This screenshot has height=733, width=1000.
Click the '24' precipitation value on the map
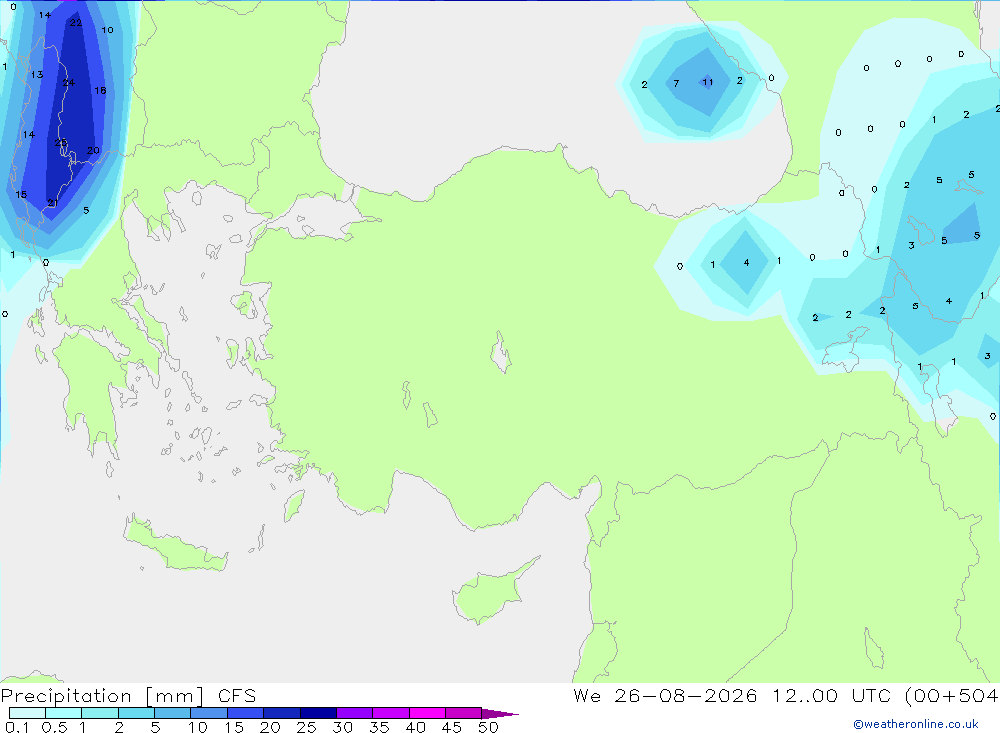[x=69, y=82]
